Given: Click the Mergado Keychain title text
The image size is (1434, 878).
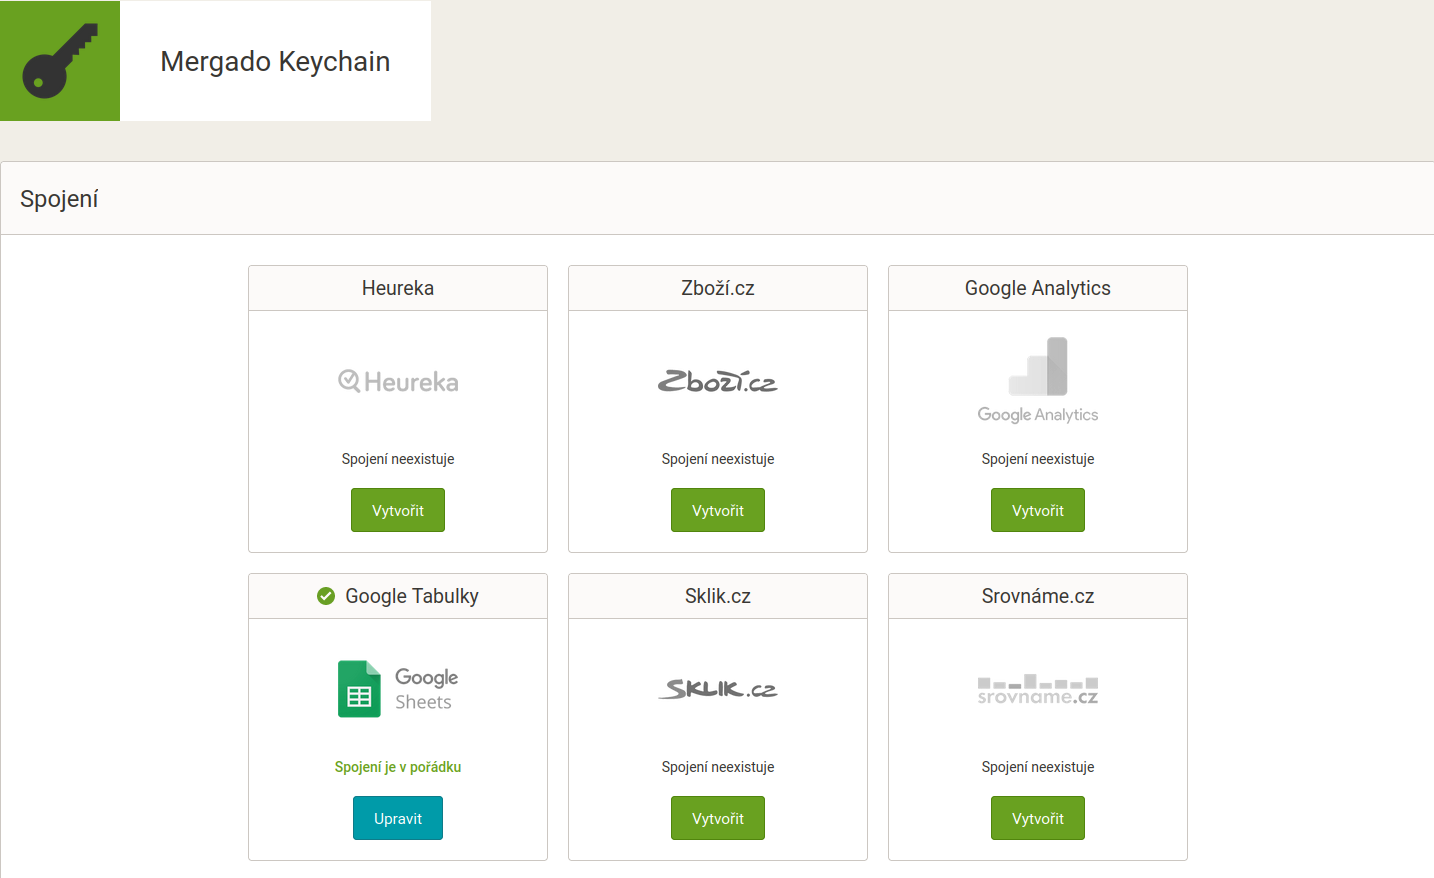Looking at the screenshot, I should (x=275, y=62).
